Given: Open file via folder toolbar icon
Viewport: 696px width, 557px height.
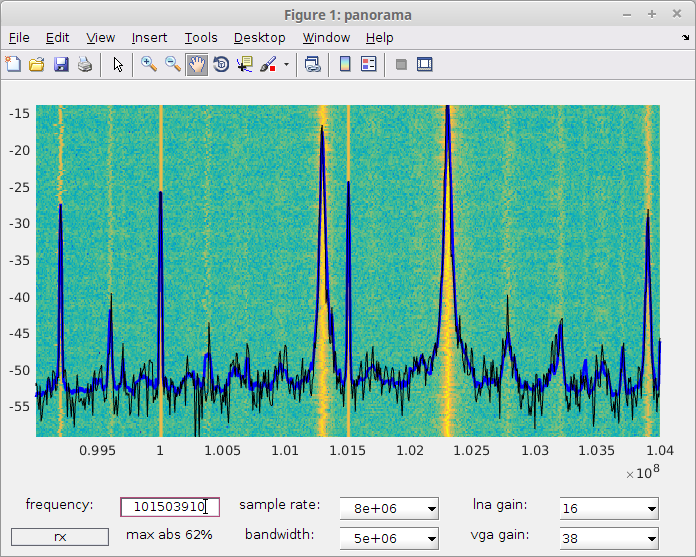Looking at the screenshot, I should 37,64.
